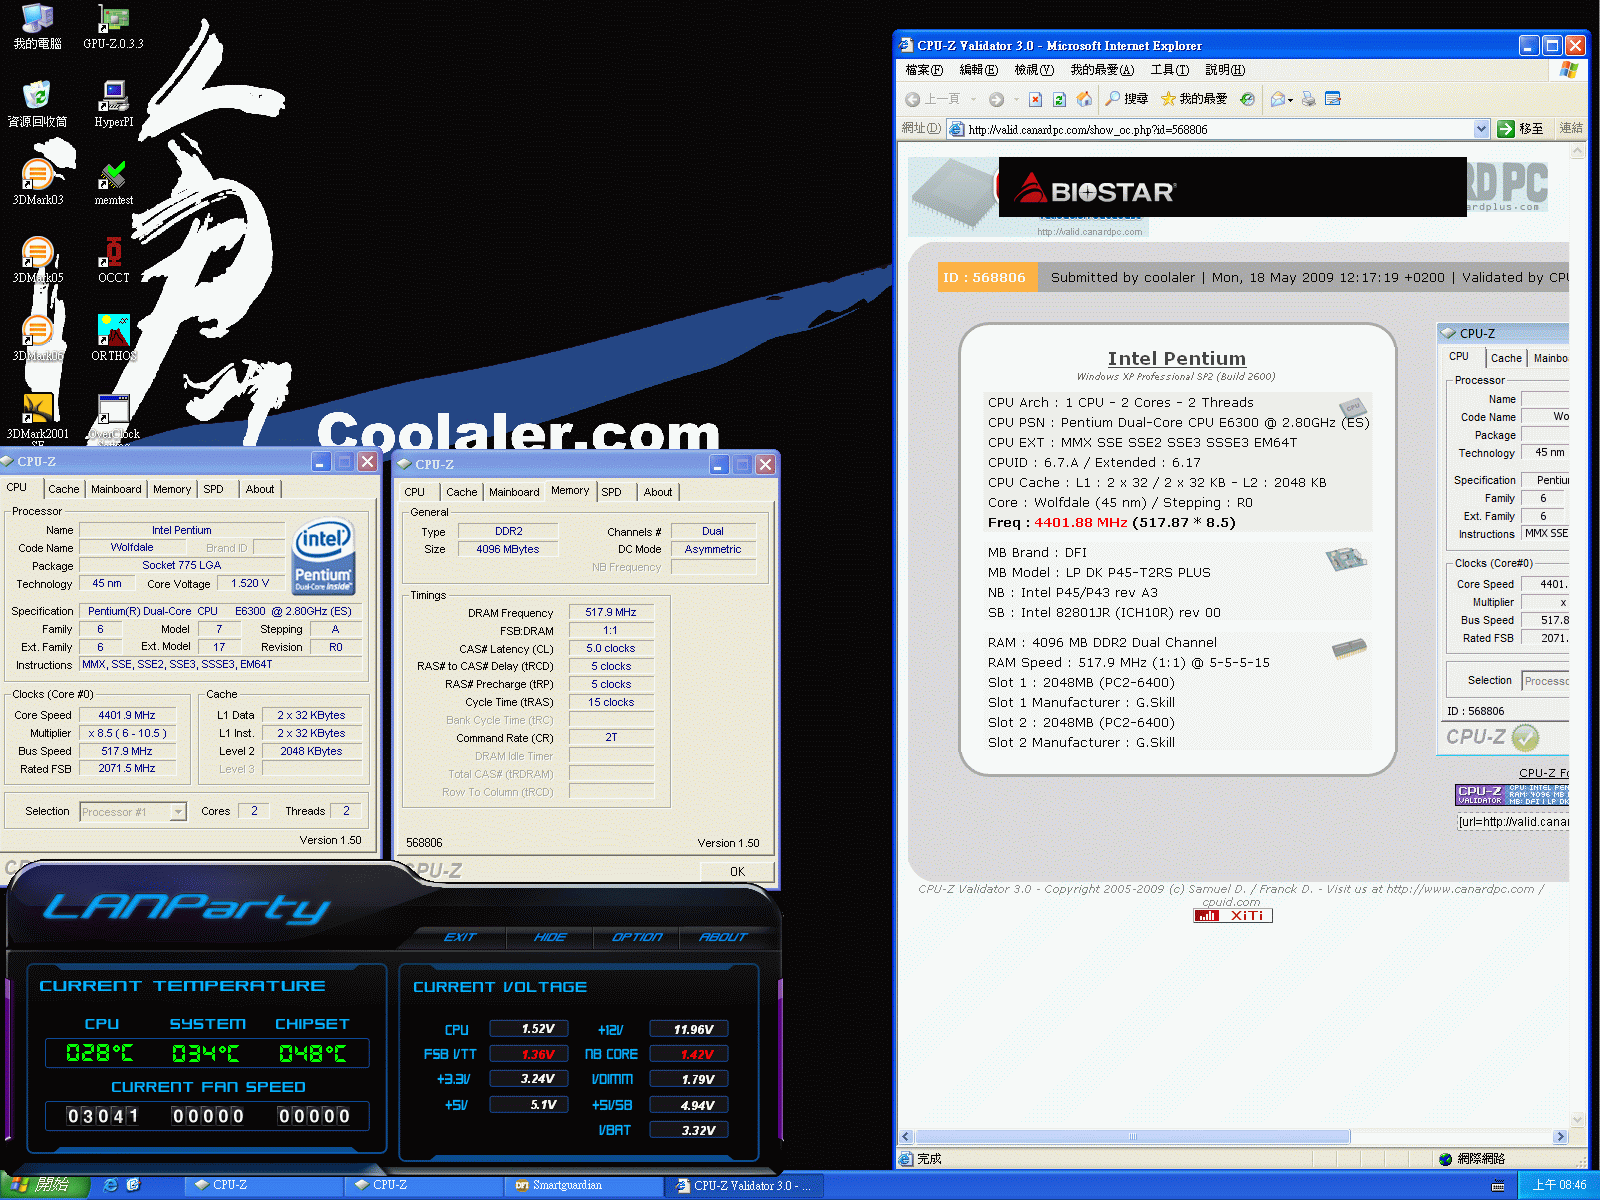This screenshot has height=1200, width=1600.
Task: Open About tab in left CPU-Z window
Action: [260, 489]
